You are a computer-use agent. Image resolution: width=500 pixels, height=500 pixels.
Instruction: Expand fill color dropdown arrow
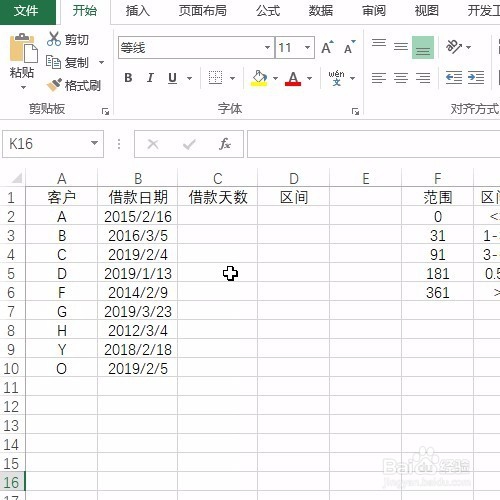tap(275, 78)
